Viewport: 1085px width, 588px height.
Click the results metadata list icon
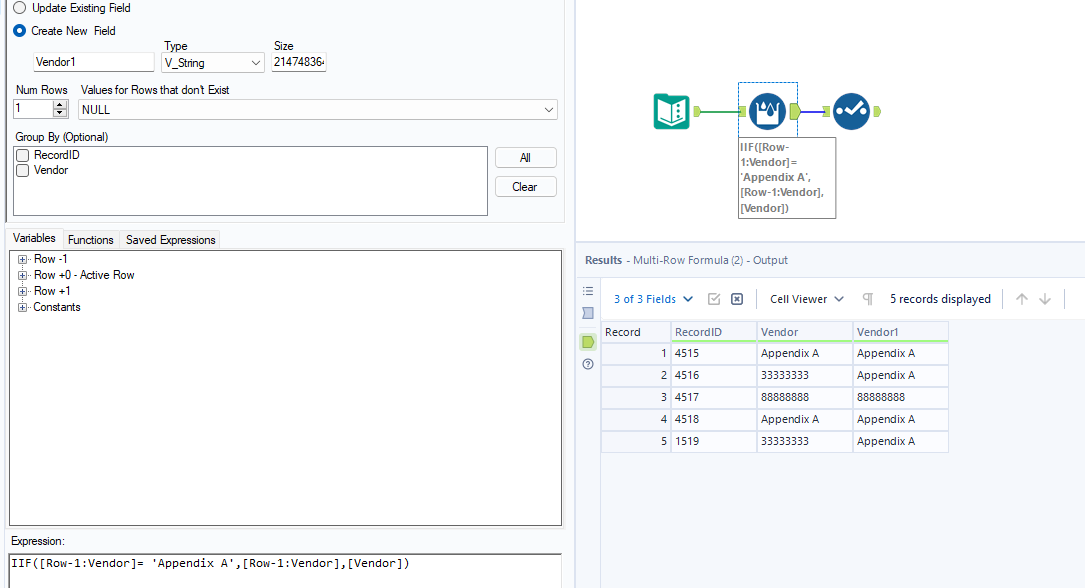(x=588, y=291)
